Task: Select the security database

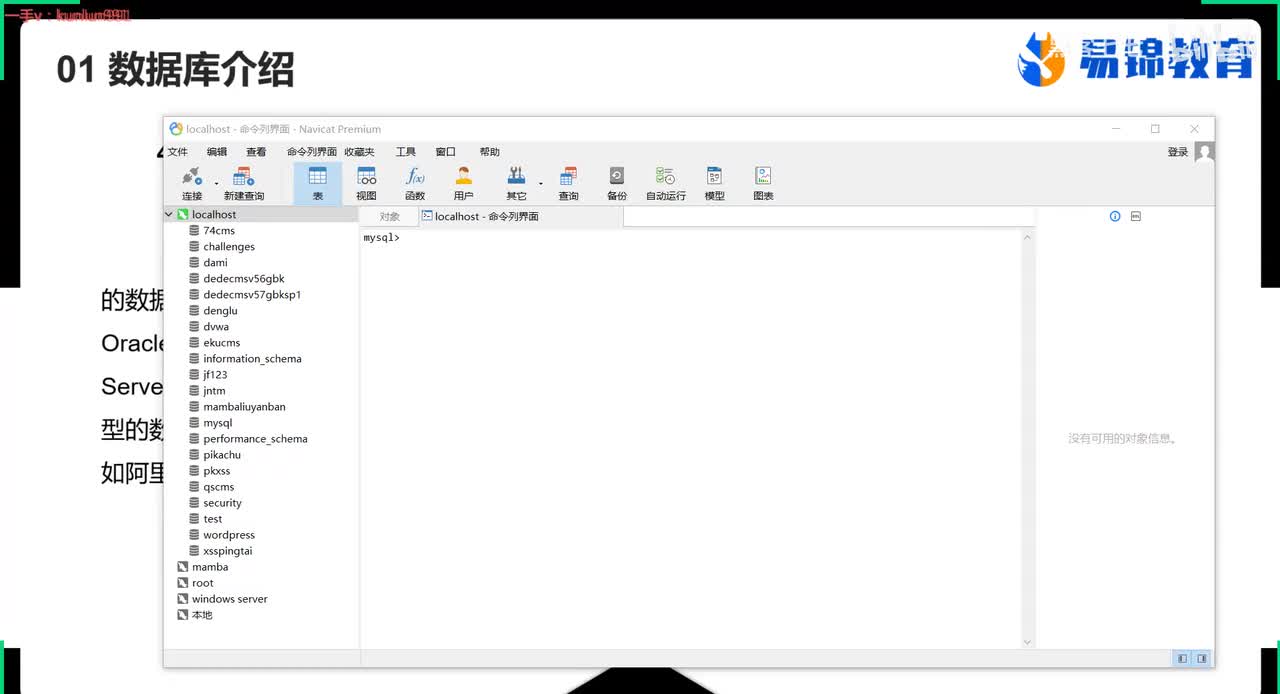Action: pos(222,503)
